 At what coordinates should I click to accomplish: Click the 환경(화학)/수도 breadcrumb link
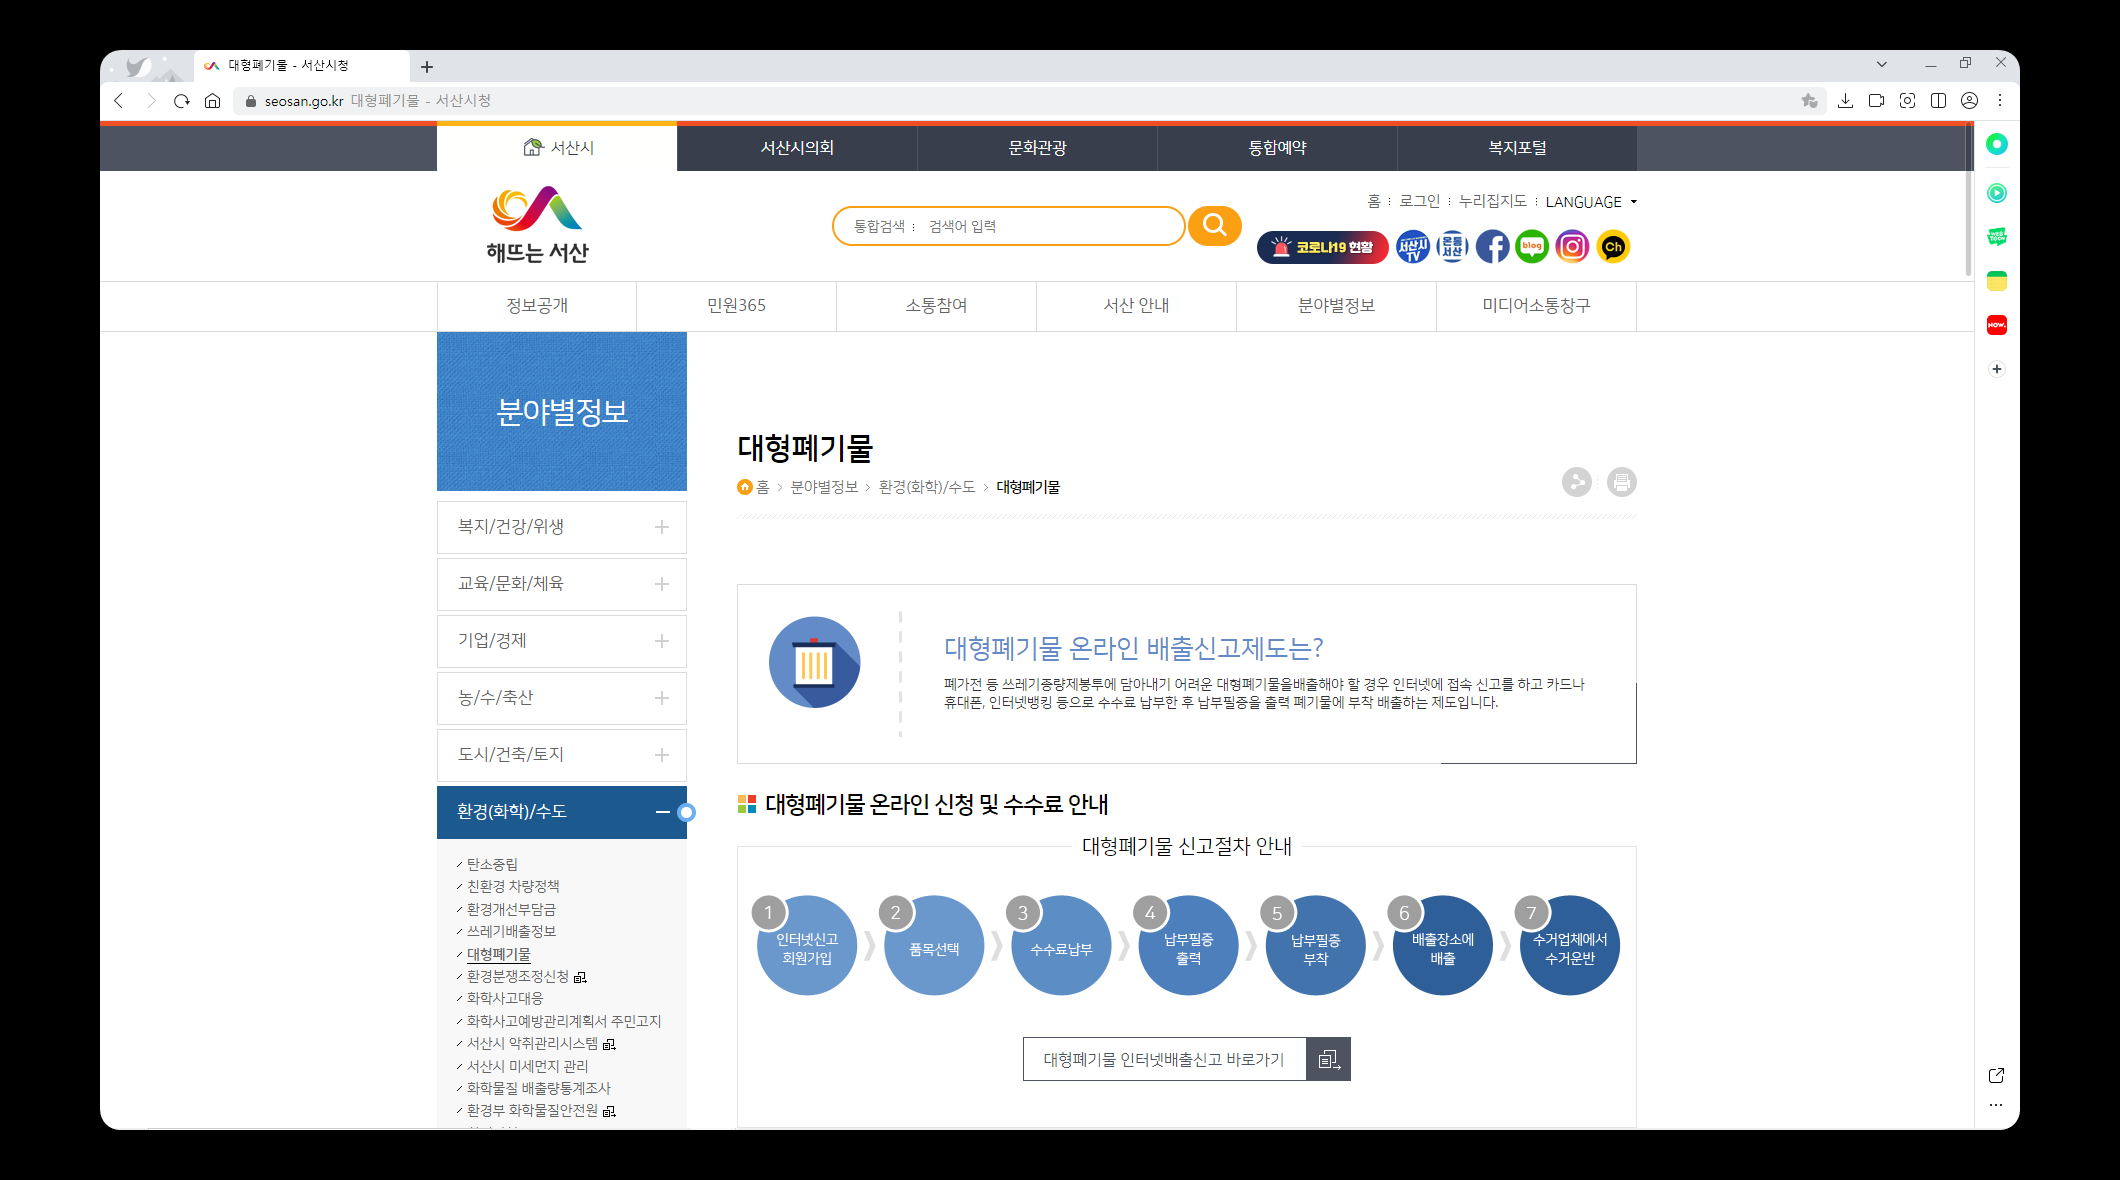click(x=927, y=487)
